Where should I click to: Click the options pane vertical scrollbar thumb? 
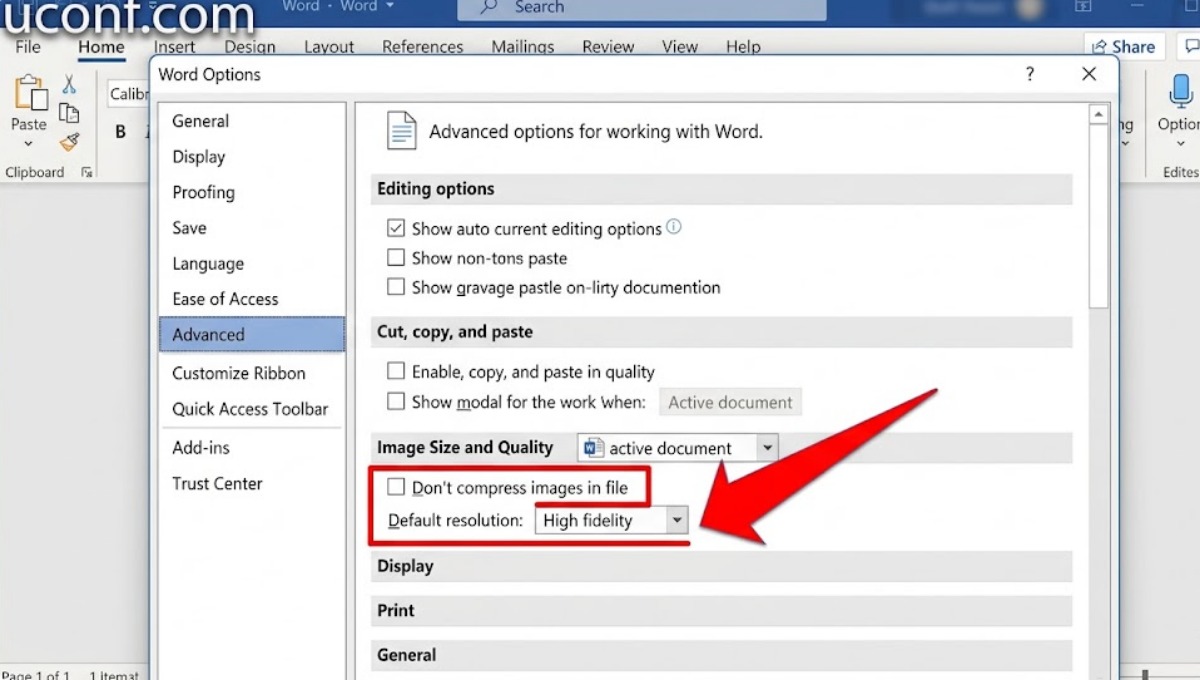[x=1099, y=217]
